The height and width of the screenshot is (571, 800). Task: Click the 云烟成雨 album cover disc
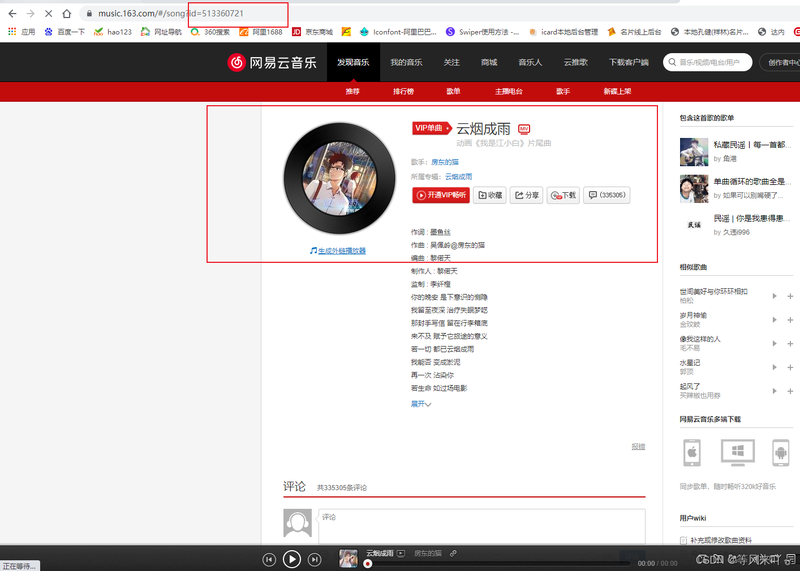pos(340,178)
